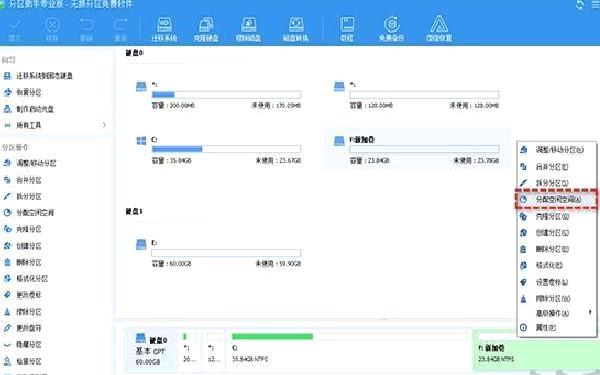Click the refresh icon in the title bar

coord(580,5)
